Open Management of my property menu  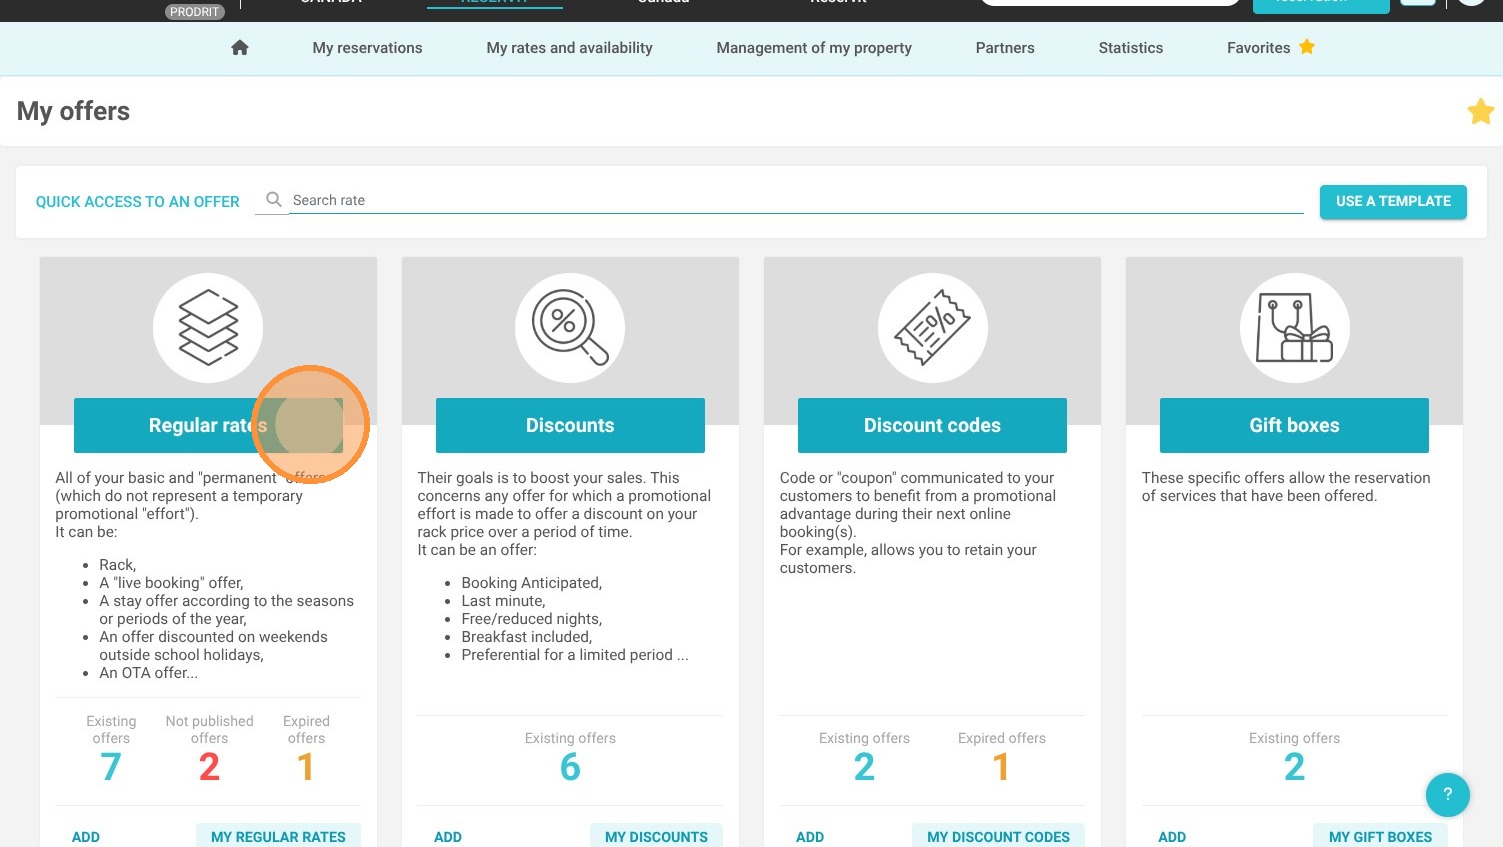coord(814,48)
